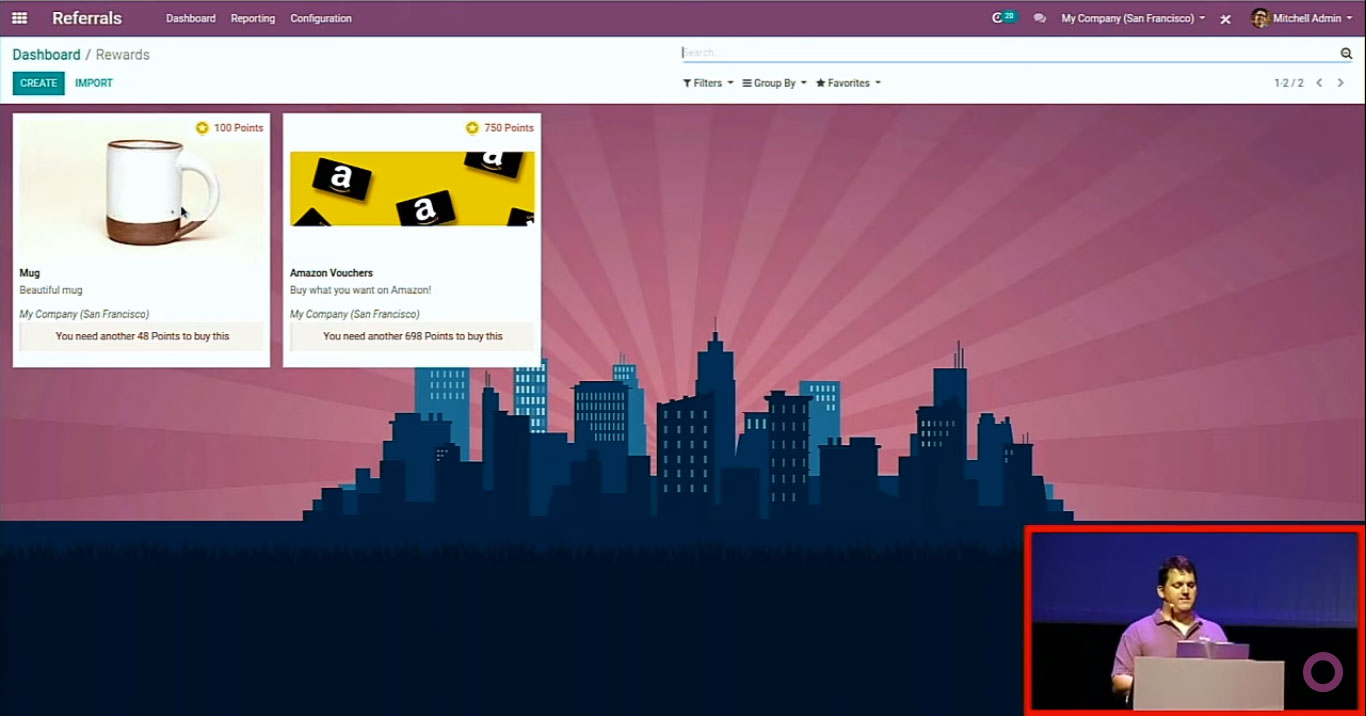This screenshot has width=1366, height=716.
Task: Open the Mitchell Admin user menu
Action: (1301, 18)
